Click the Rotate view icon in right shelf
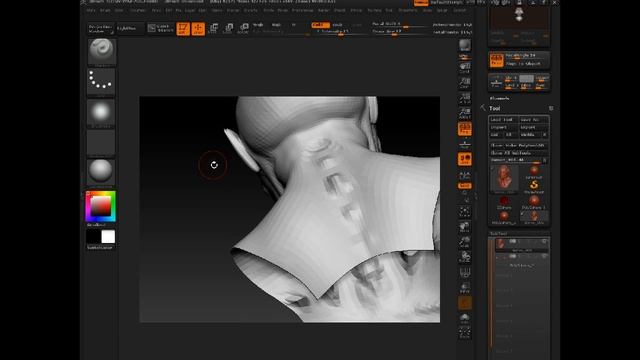 pos(464,257)
